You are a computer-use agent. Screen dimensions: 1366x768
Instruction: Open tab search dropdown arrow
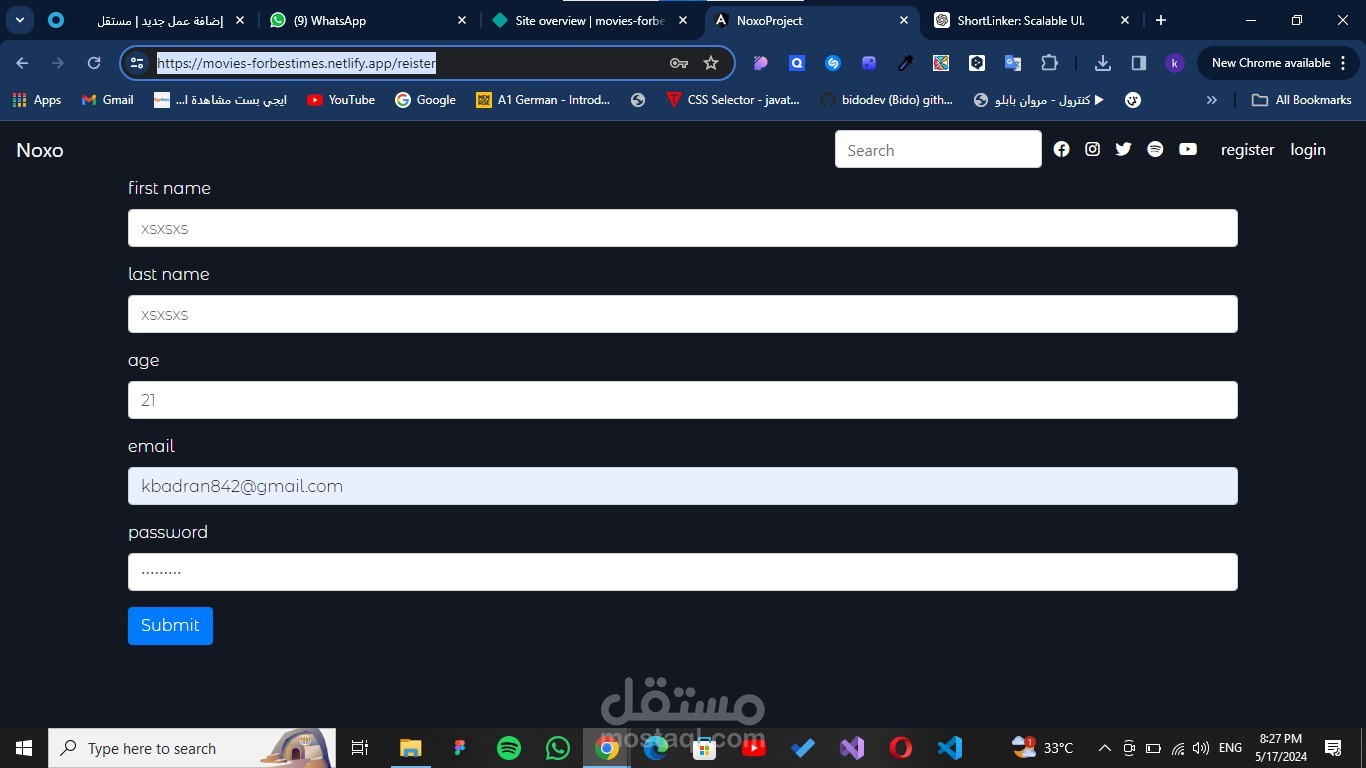click(20, 20)
